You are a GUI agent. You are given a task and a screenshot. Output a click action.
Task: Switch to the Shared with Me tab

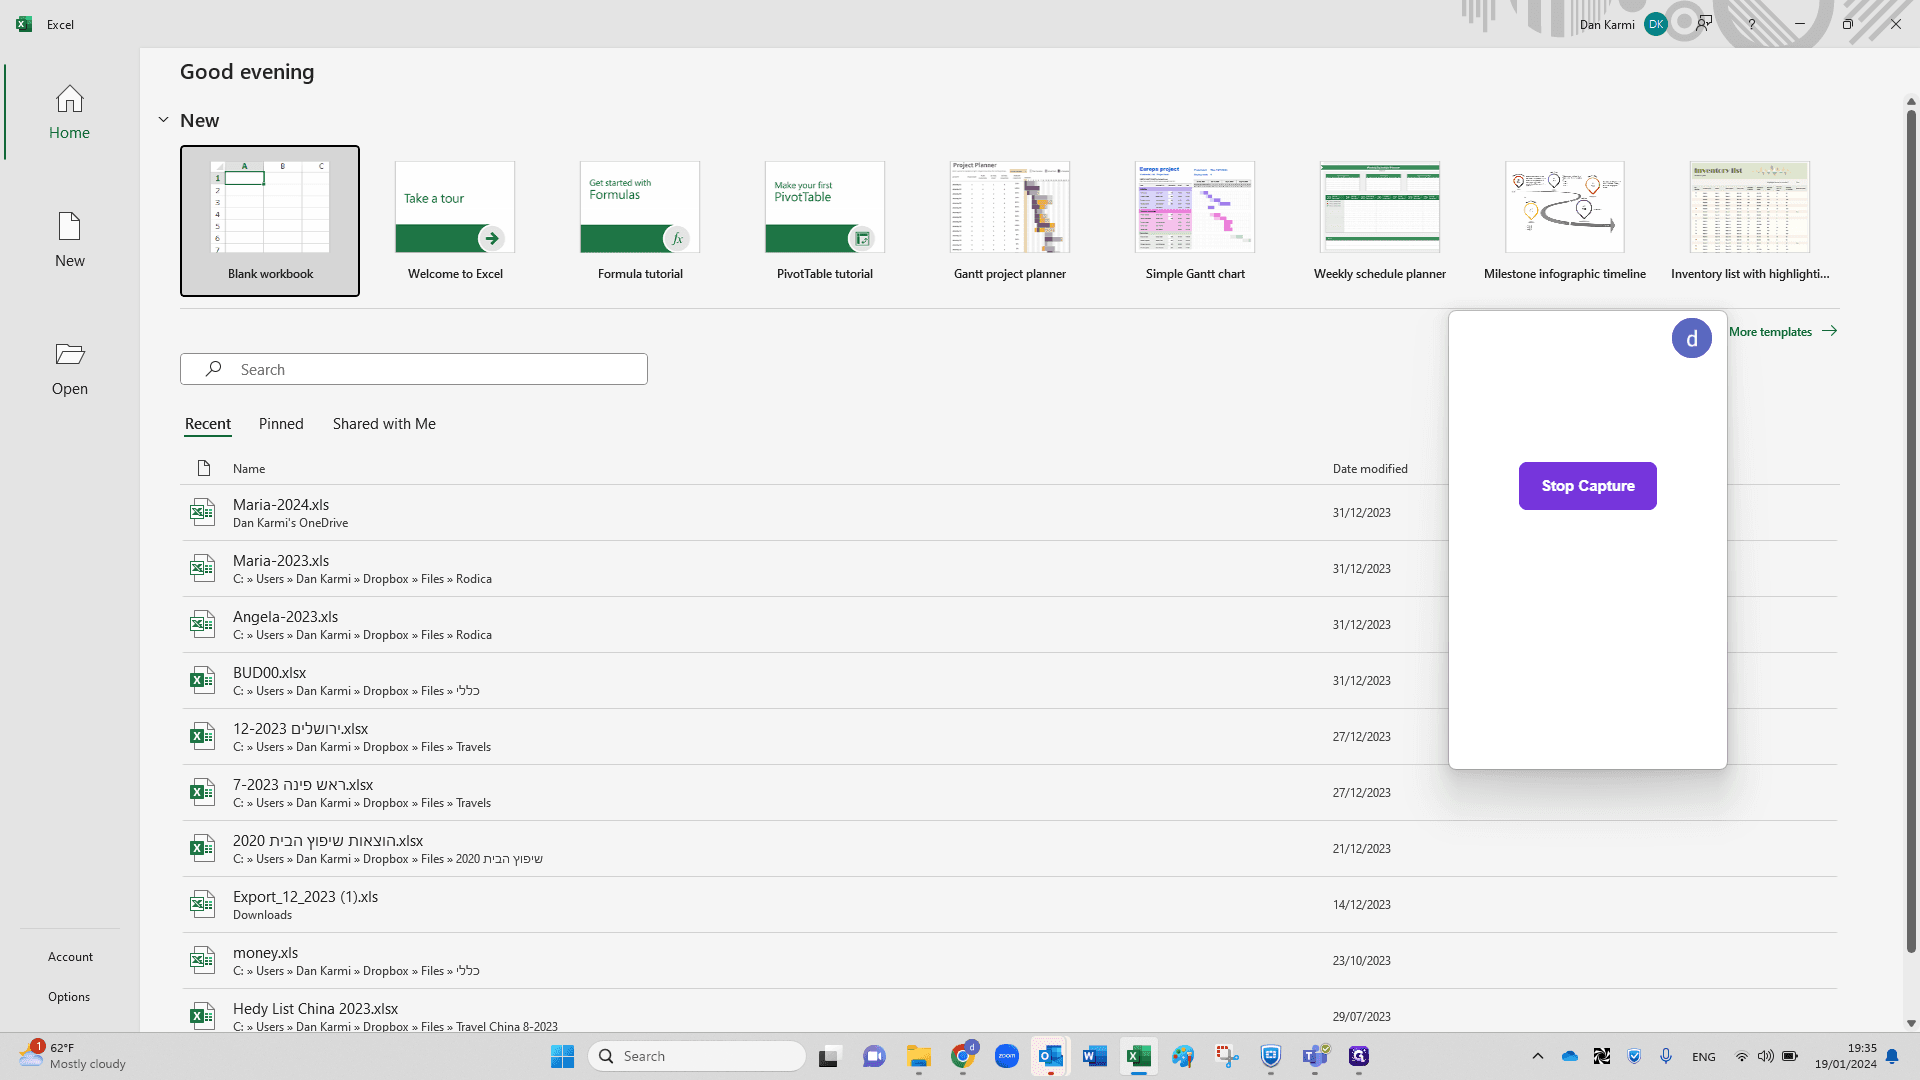point(384,424)
